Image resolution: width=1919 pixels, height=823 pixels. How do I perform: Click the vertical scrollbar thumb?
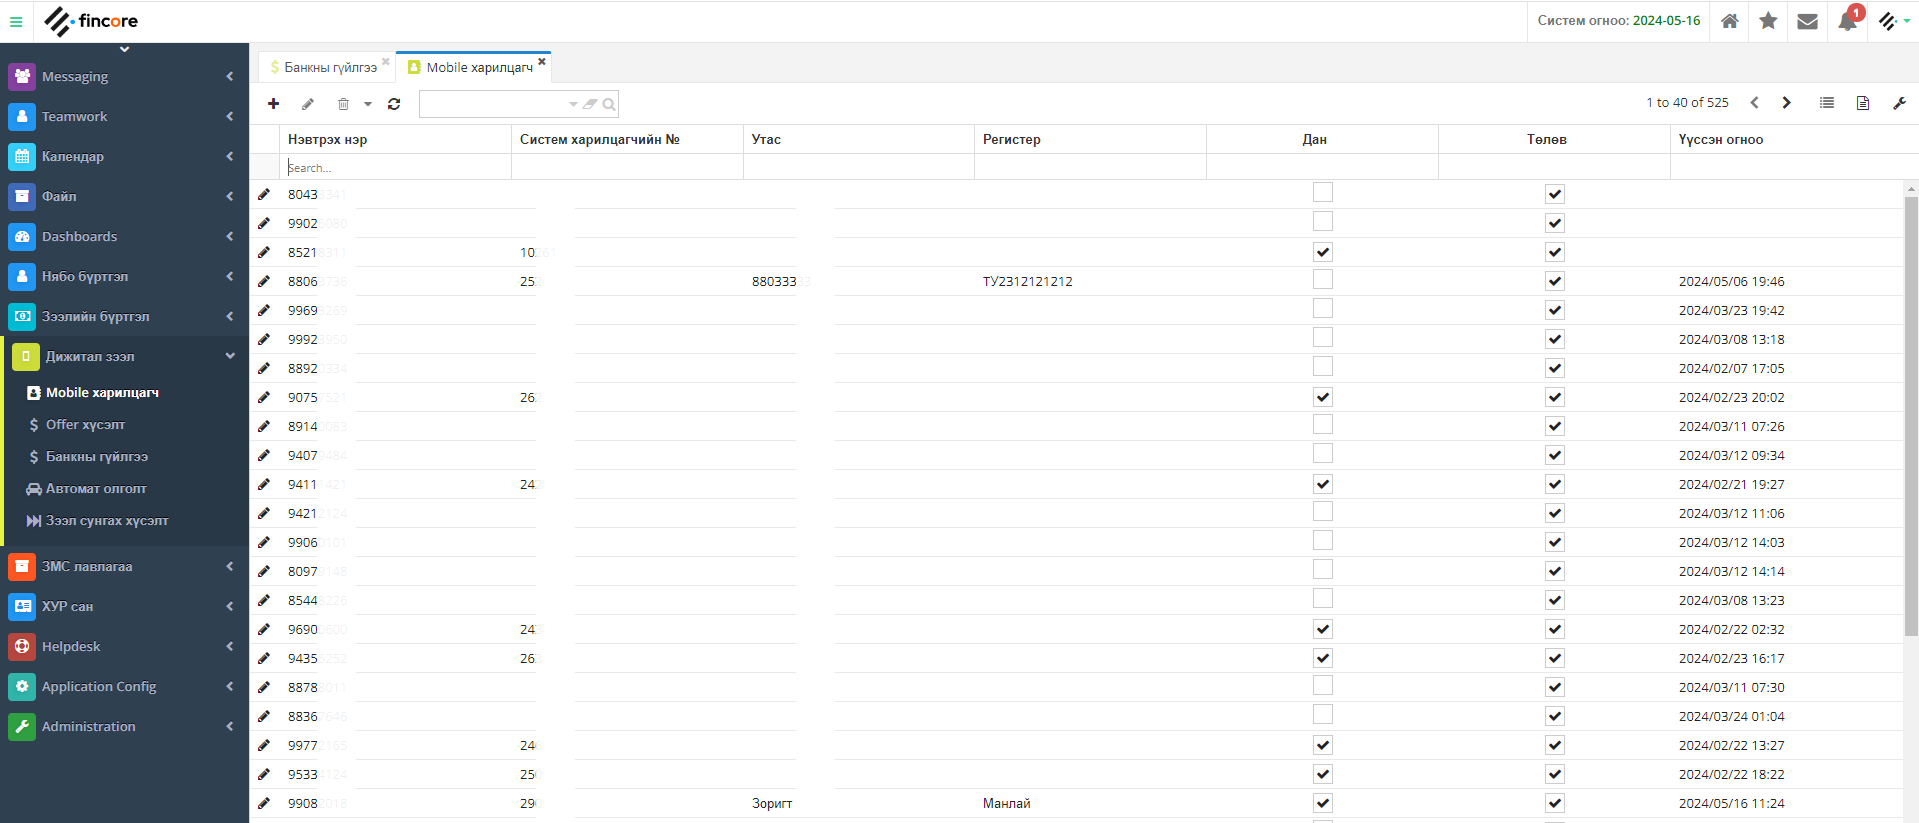pos(1911,415)
